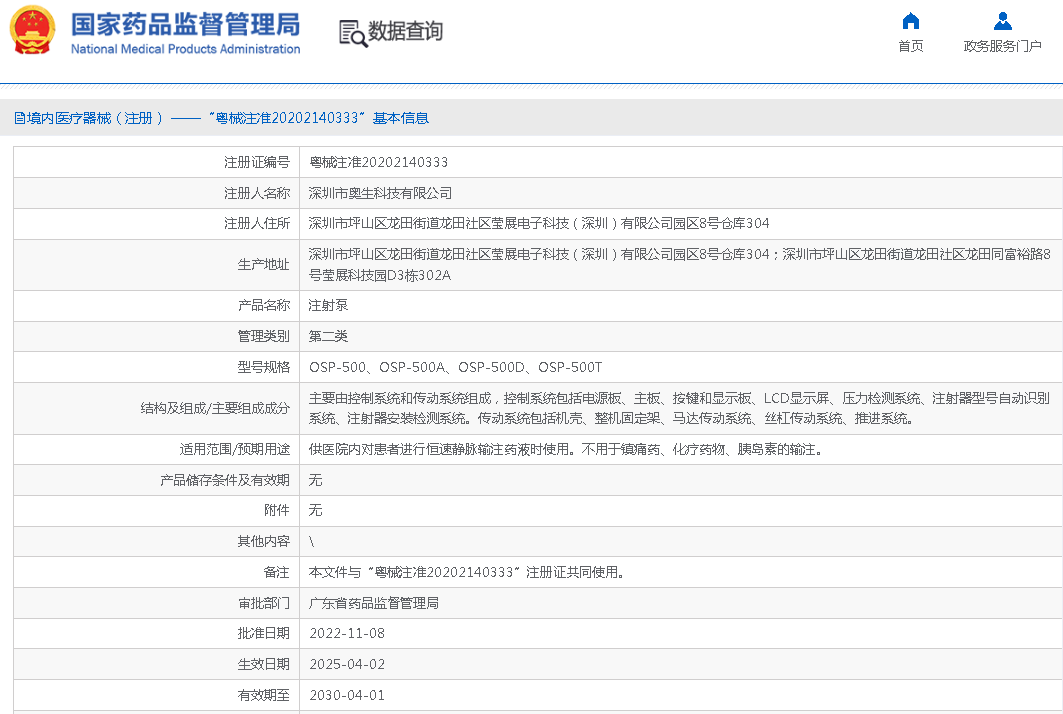Viewport: 1063px width, 714px height.
Task: Open the 政务服务门户 link
Action: pyautogui.click(x=1003, y=46)
